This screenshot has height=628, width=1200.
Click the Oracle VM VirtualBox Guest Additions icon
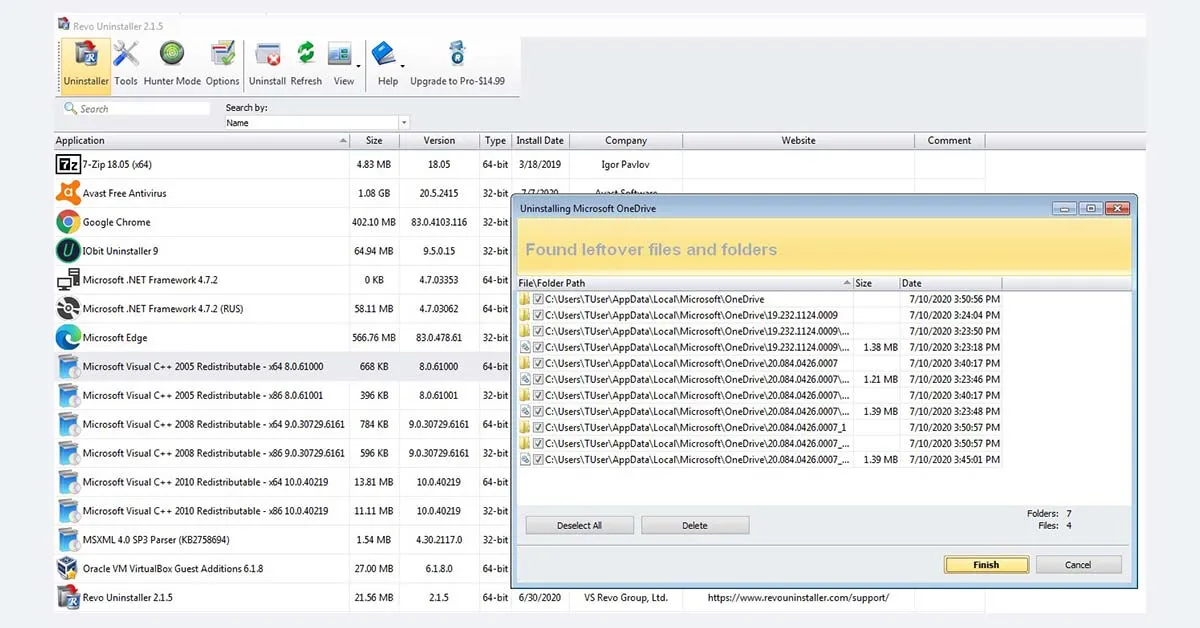tap(68, 569)
